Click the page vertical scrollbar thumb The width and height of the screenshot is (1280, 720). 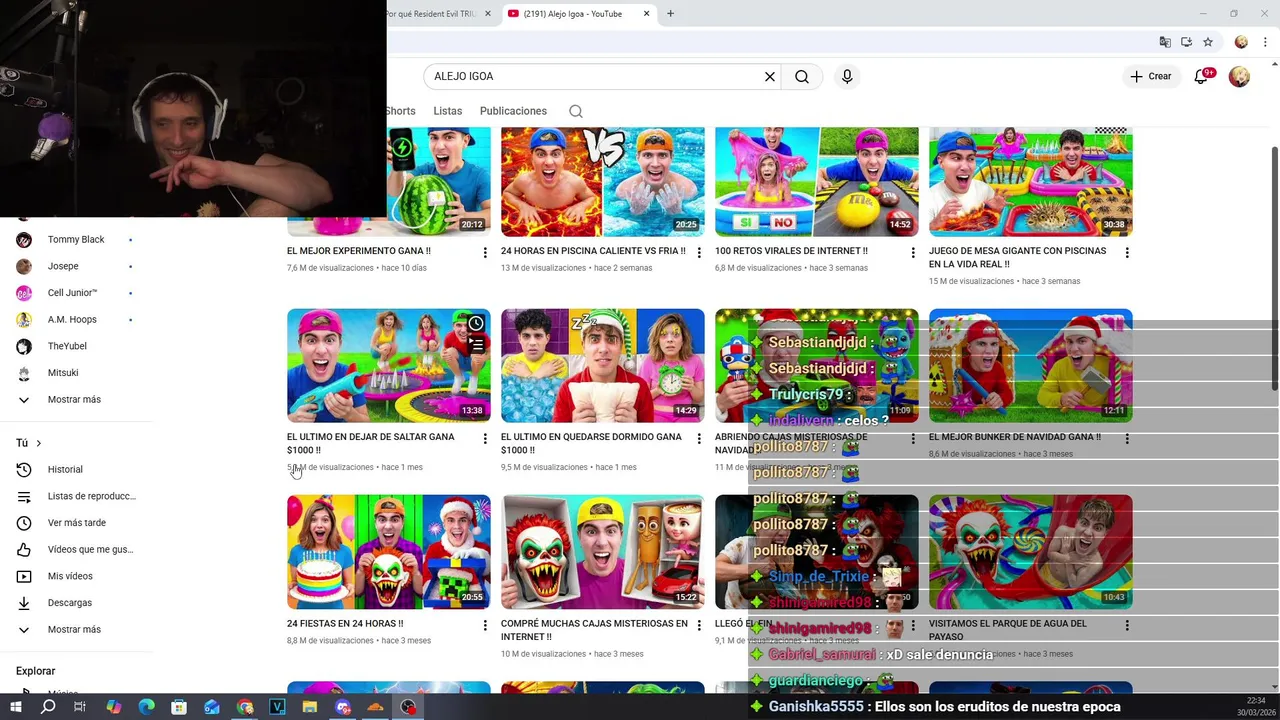(1274, 268)
